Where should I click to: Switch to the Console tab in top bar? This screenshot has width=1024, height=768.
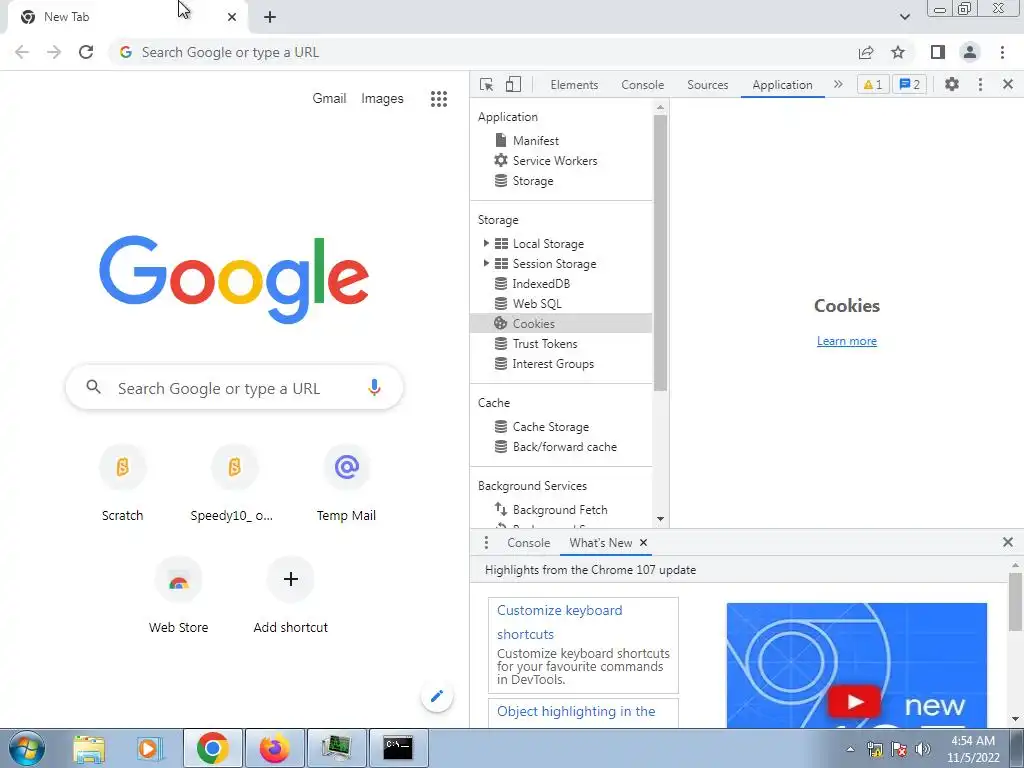click(x=643, y=85)
